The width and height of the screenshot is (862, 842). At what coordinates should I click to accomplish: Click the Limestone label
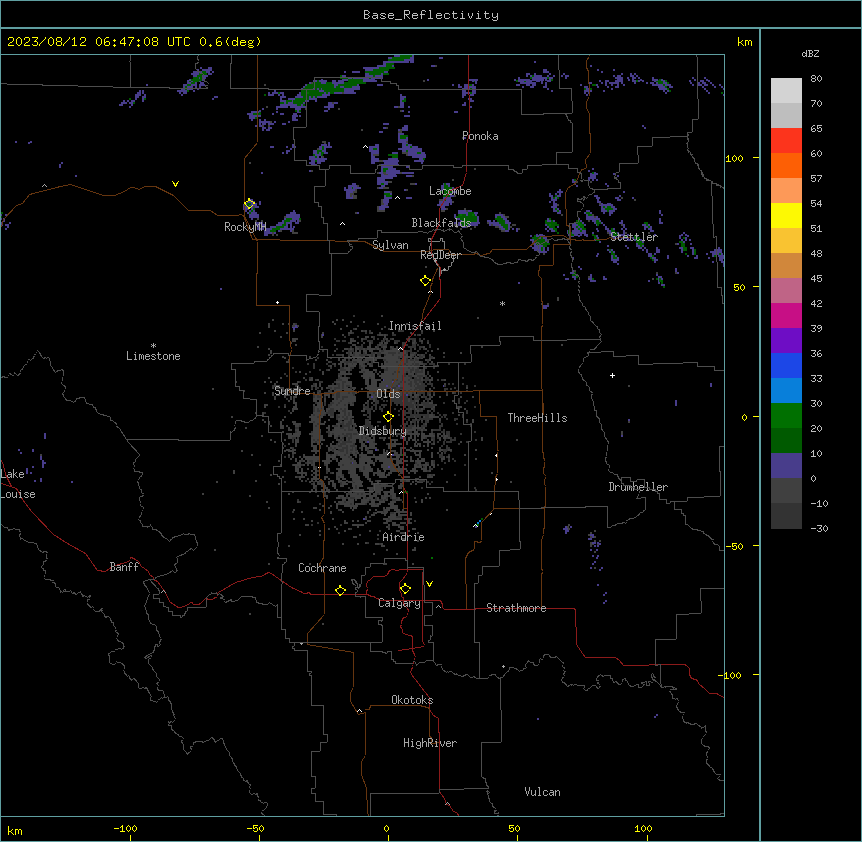coord(153,356)
